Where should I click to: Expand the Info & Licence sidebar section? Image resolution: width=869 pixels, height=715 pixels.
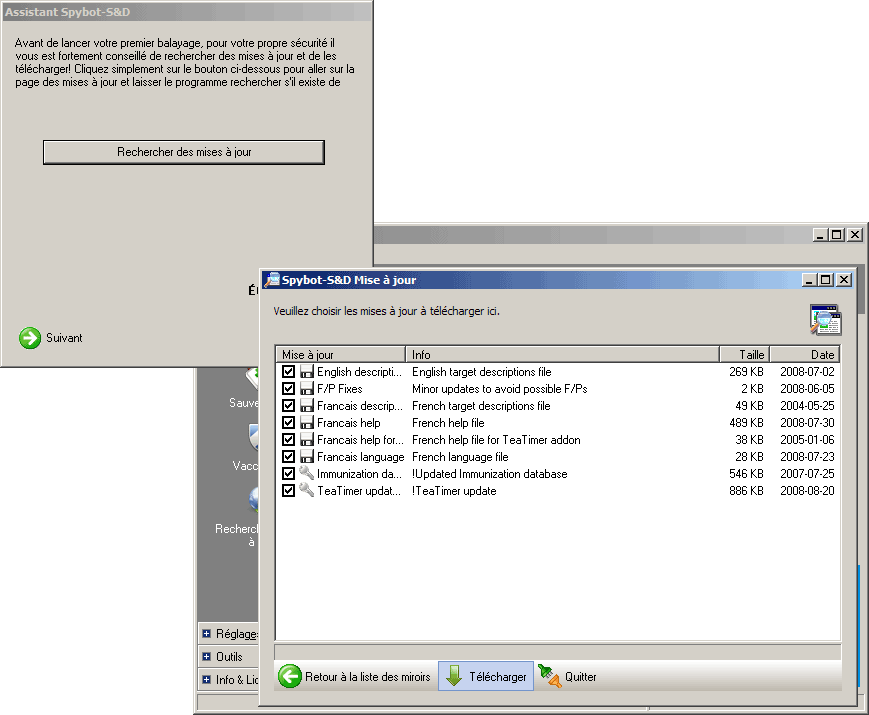(206, 680)
